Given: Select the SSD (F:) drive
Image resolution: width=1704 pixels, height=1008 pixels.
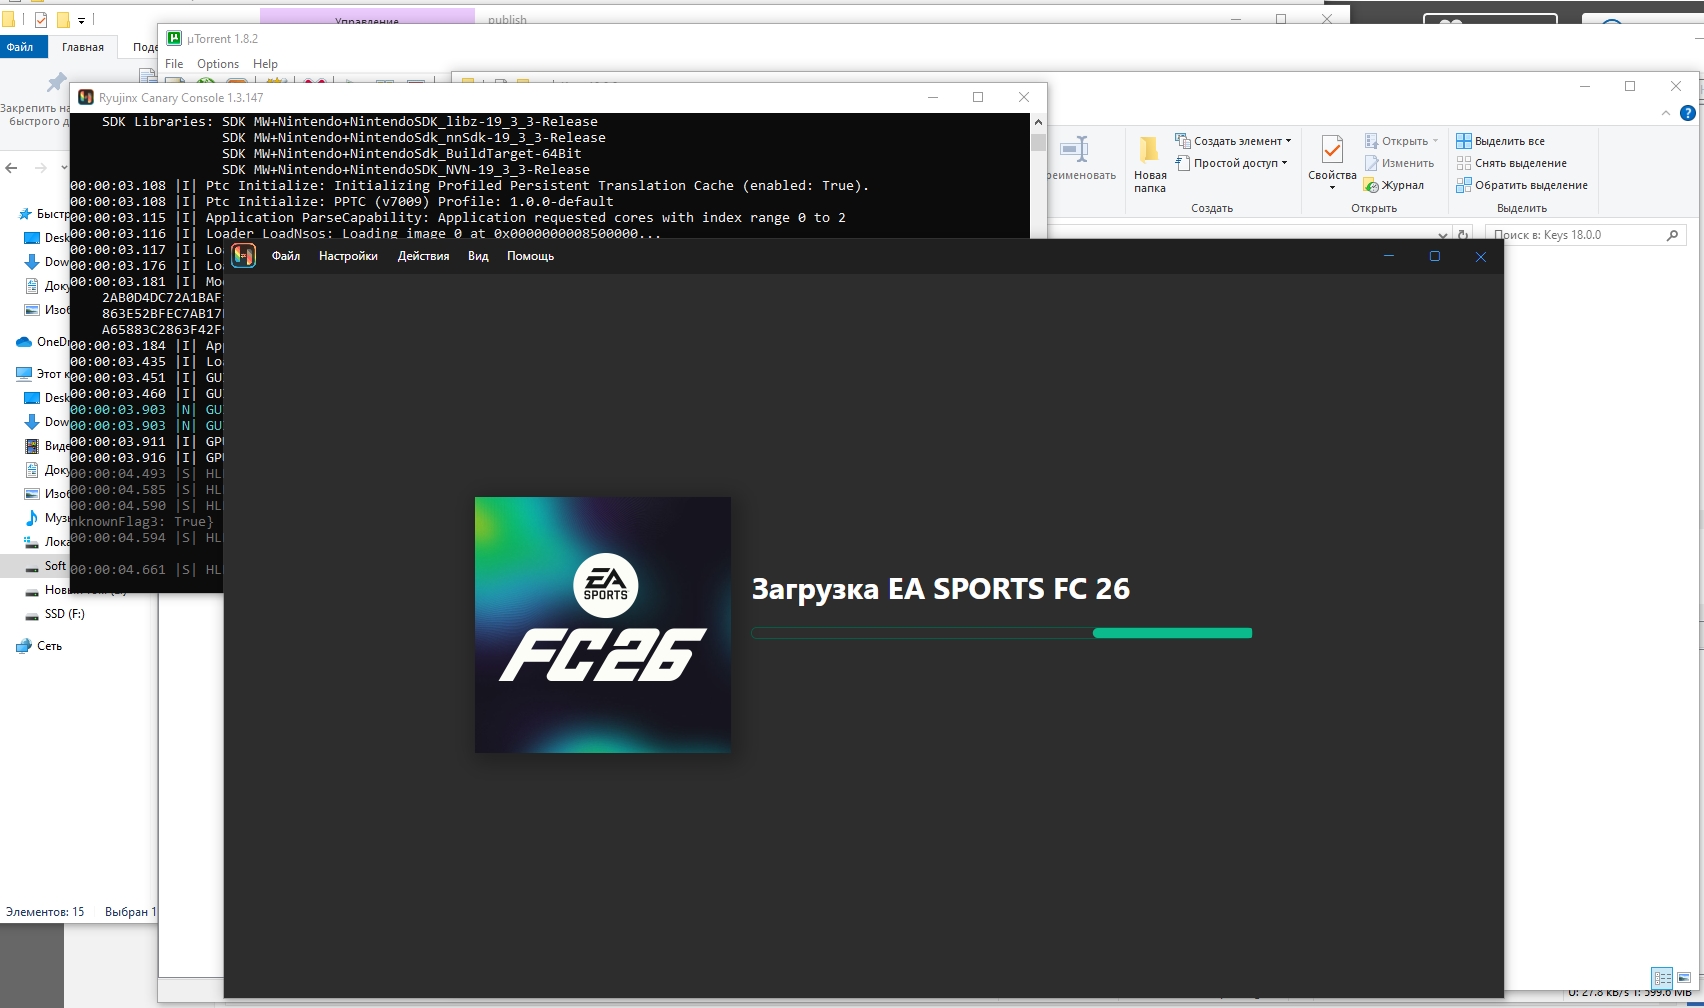Looking at the screenshot, I should [55, 614].
